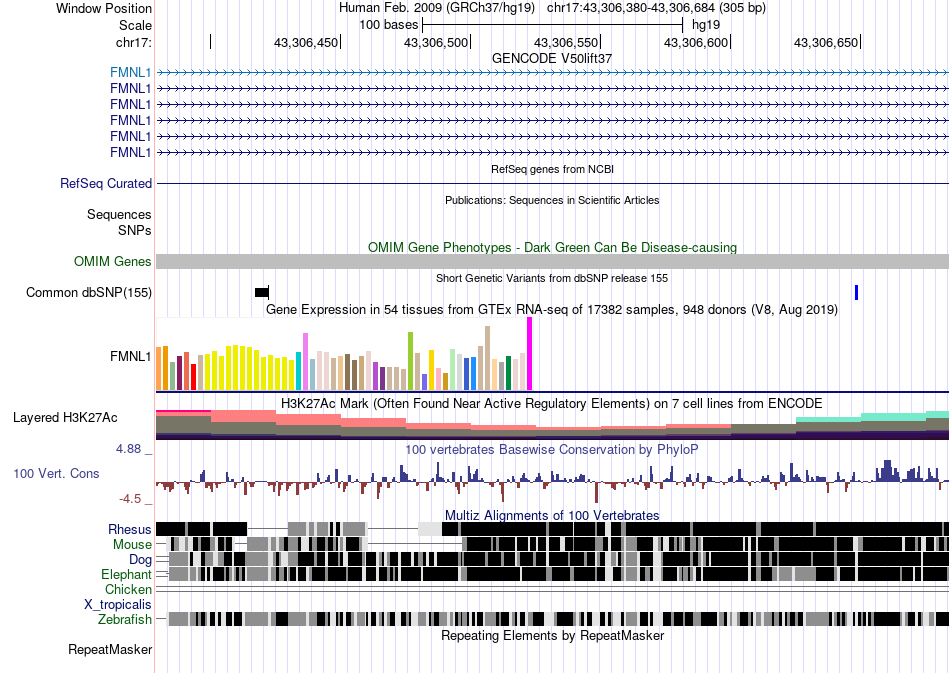Image resolution: width=950 pixels, height=673 pixels.
Task: Click the Scale label
Action: pyautogui.click(x=135, y=25)
